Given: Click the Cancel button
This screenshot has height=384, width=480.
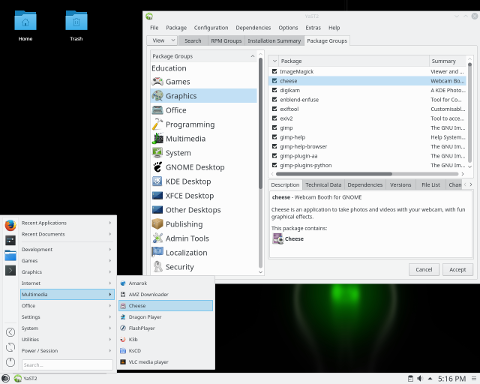Looking at the screenshot, I should pyautogui.click(x=424, y=269).
